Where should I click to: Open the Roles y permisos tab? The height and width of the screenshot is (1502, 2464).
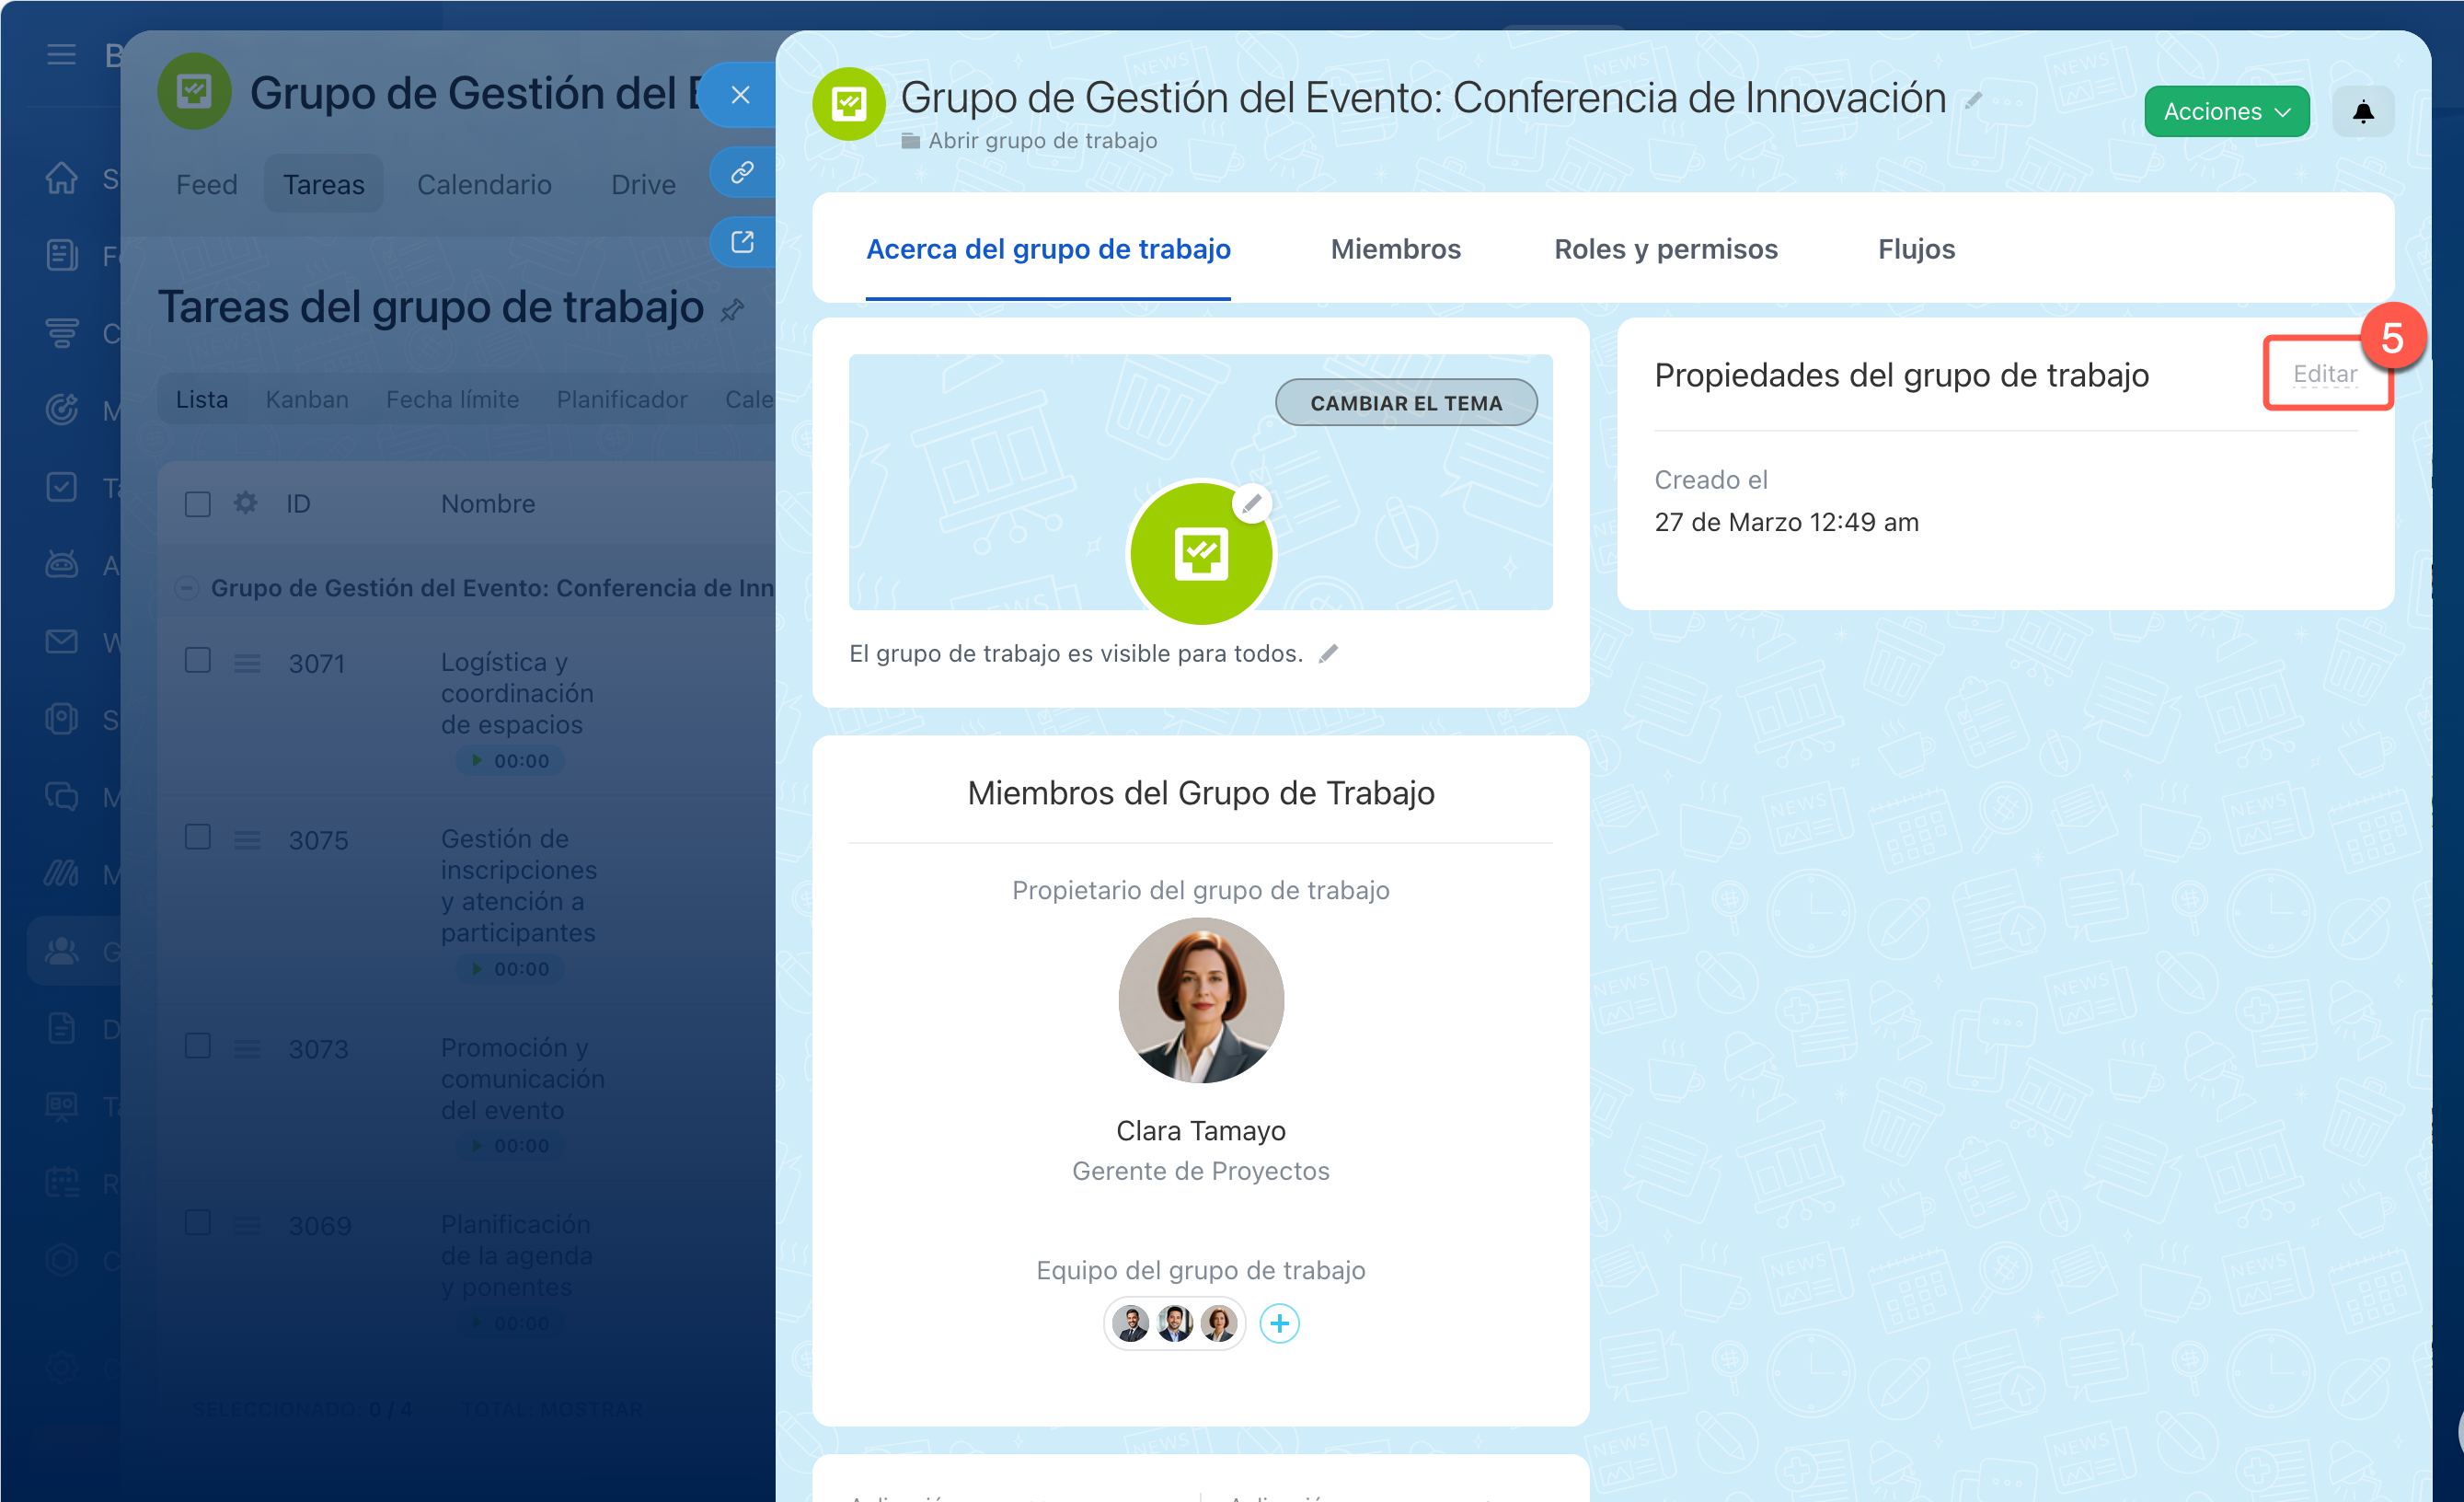[1665, 249]
